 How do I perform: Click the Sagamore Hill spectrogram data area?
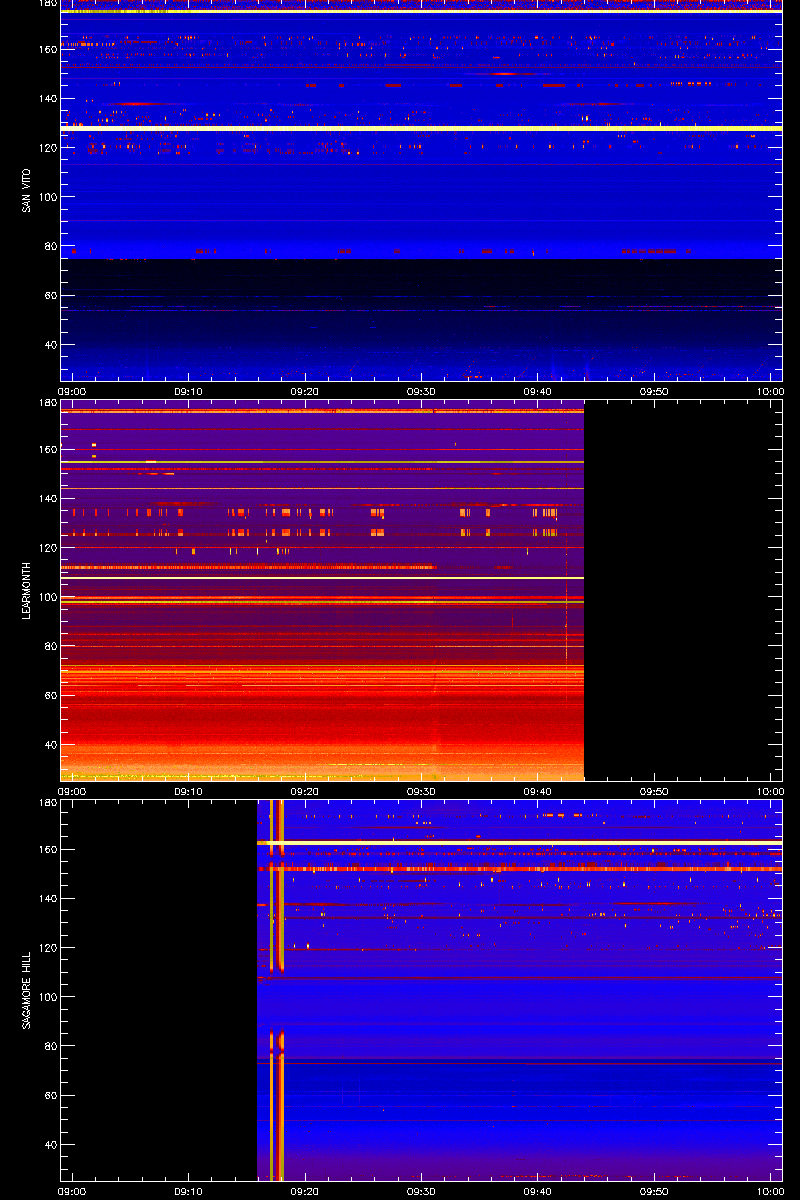[x=520, y=990]
